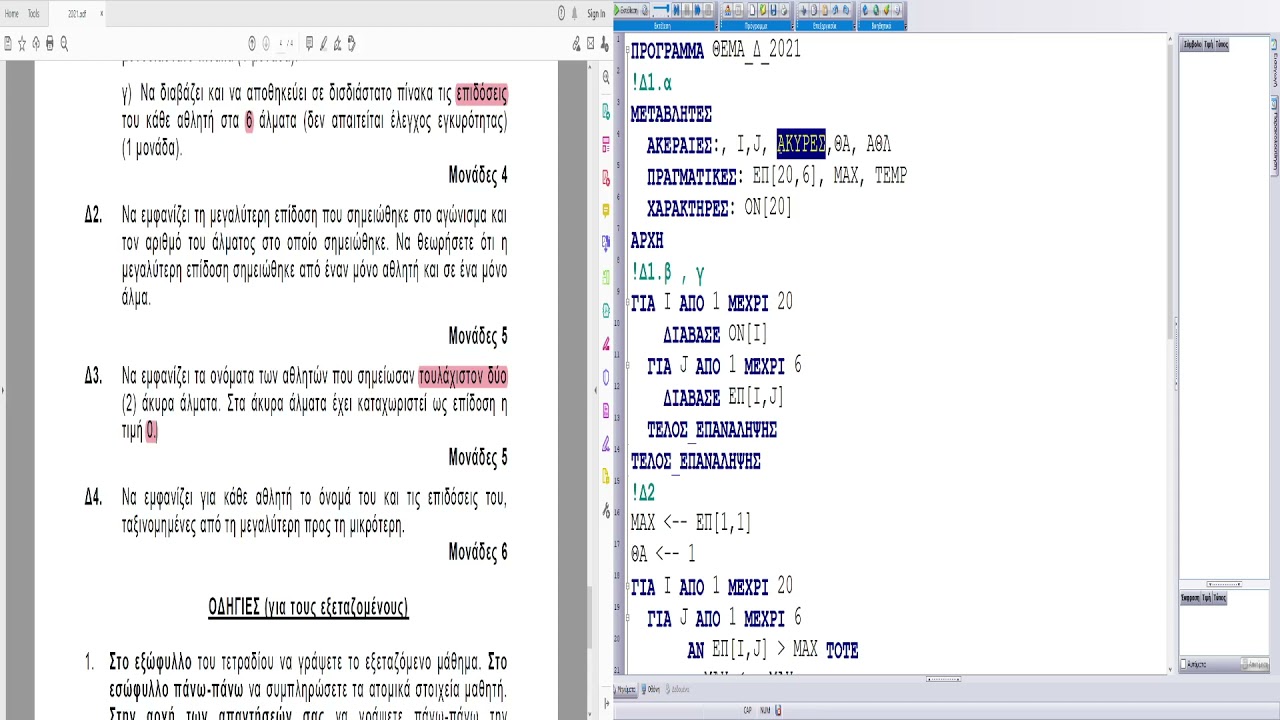Click the PDF print icon
The height and width of the screenshot is (720, 1280).
point(49,43)
